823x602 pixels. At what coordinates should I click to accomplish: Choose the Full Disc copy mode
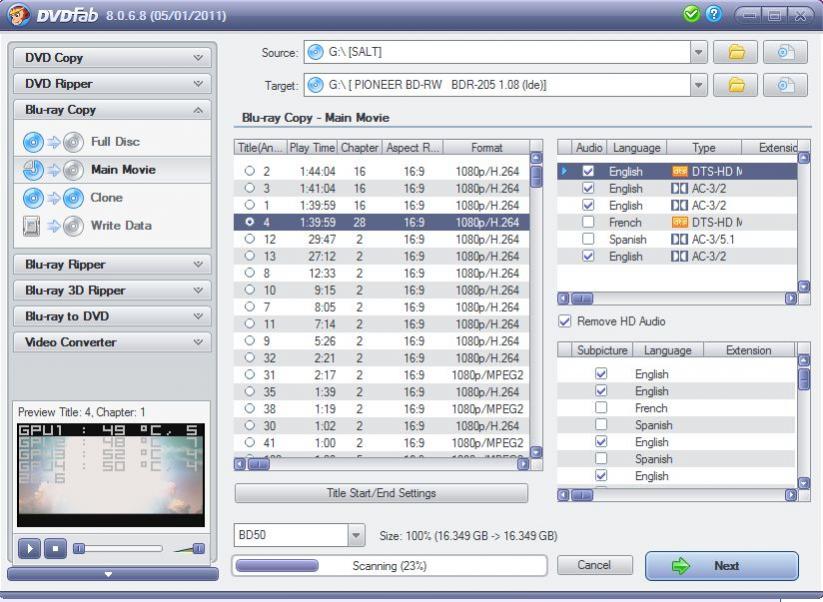pos(112,142)
